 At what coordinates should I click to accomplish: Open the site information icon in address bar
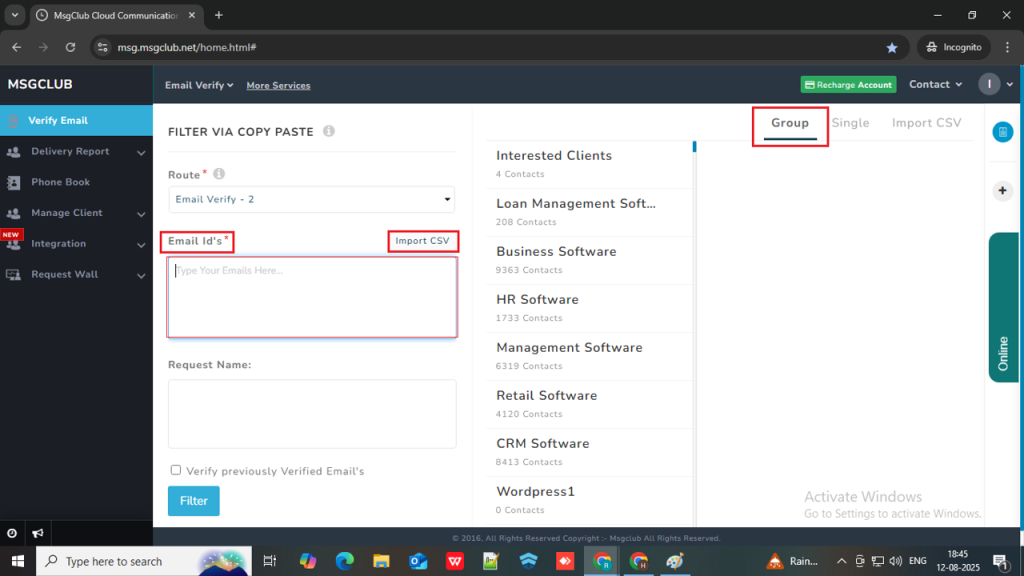click(103, 47)
